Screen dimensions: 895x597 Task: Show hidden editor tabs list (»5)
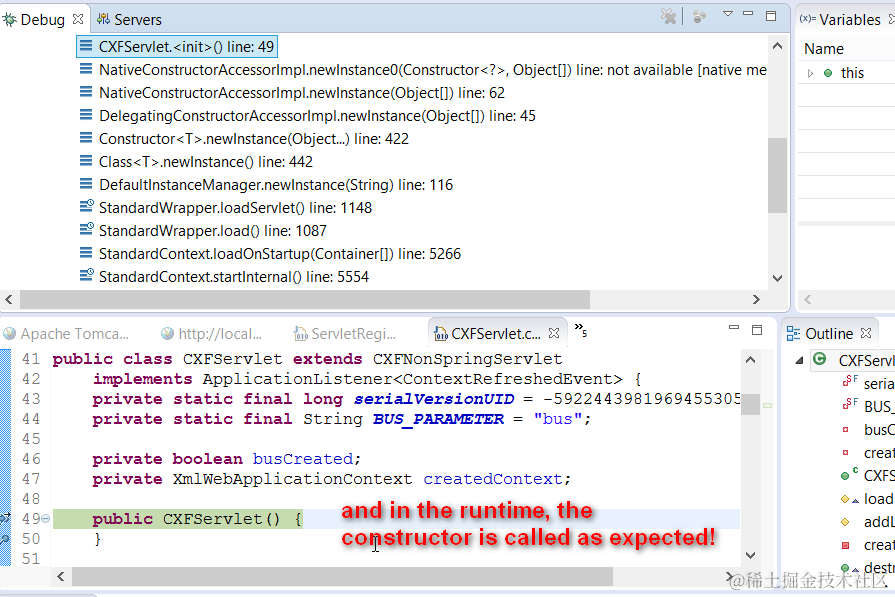tap(580, 330)
